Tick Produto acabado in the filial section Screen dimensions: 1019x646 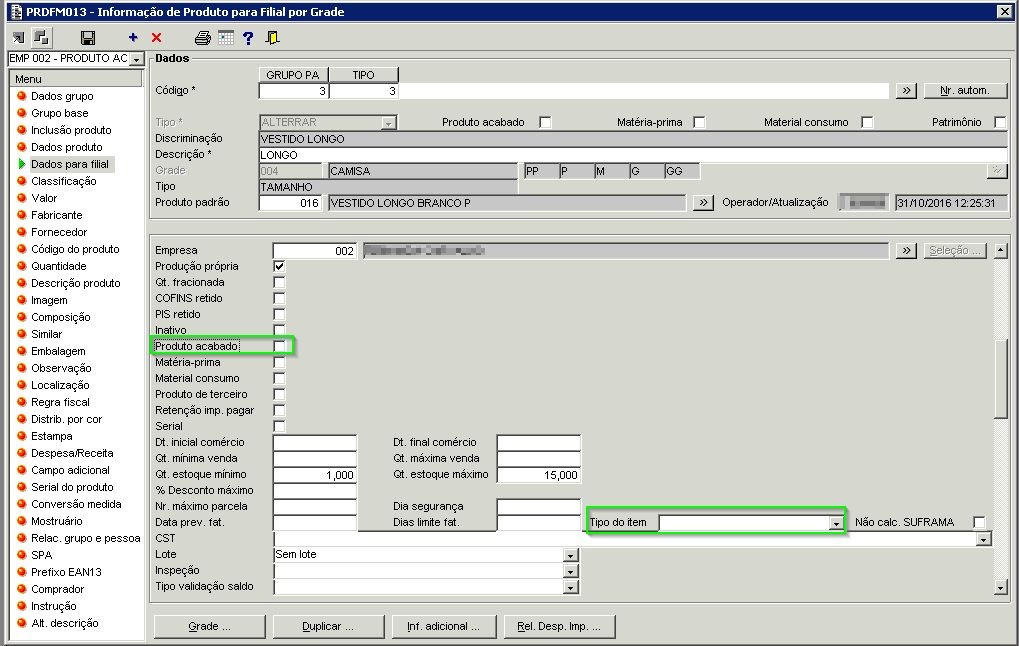279,346
